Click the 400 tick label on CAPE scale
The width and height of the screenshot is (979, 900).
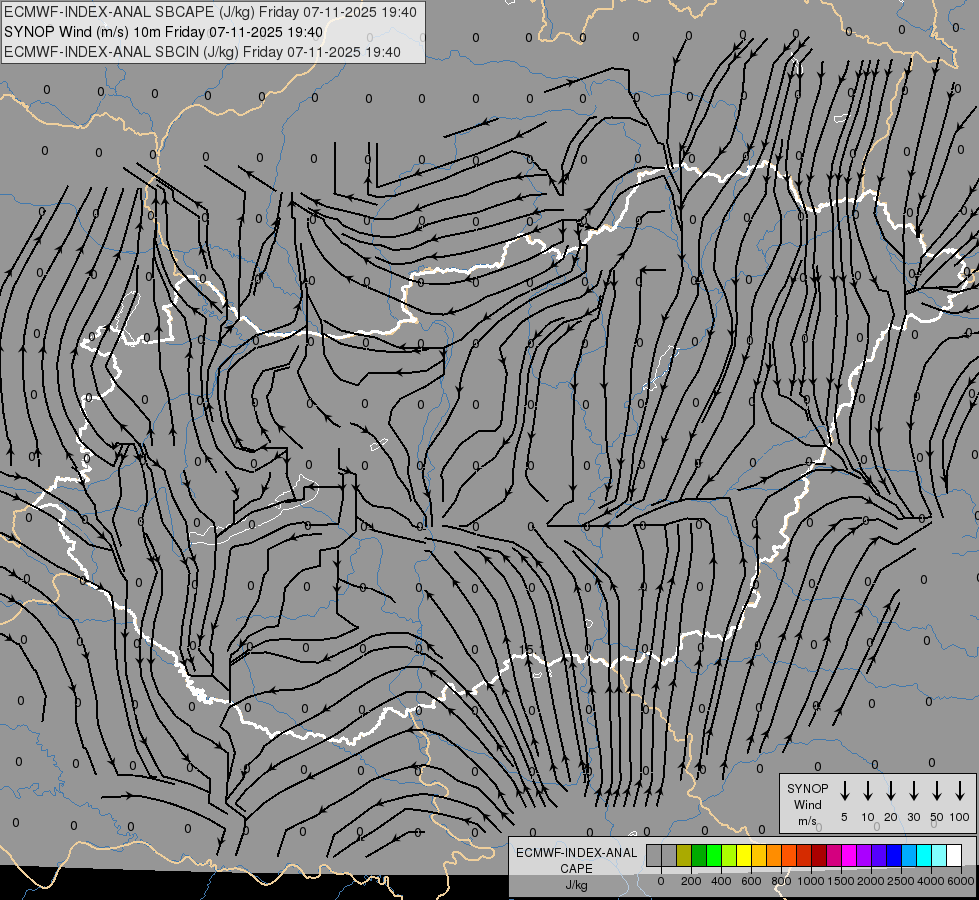tap(721, 881)
